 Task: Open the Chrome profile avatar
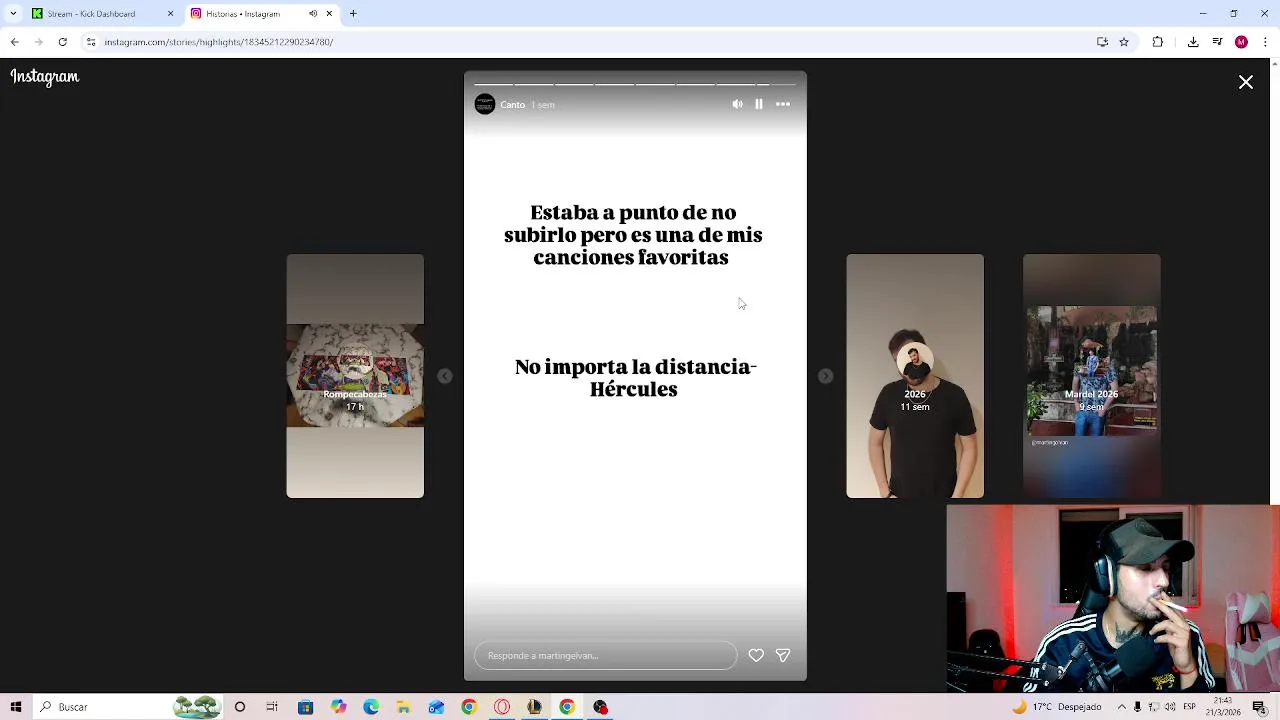tap(1241, 42)
